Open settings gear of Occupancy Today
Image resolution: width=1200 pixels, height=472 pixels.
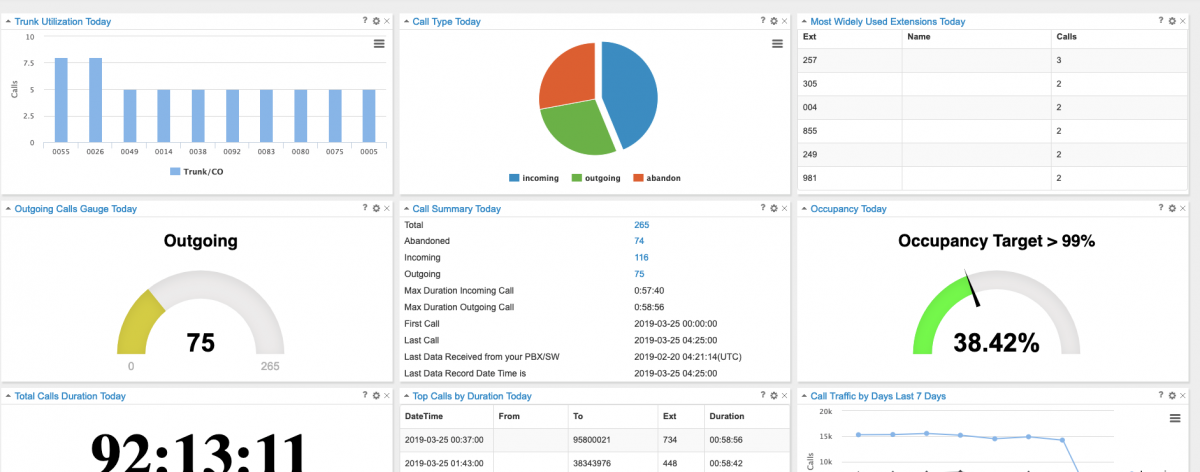click(x=1172, y=208)
